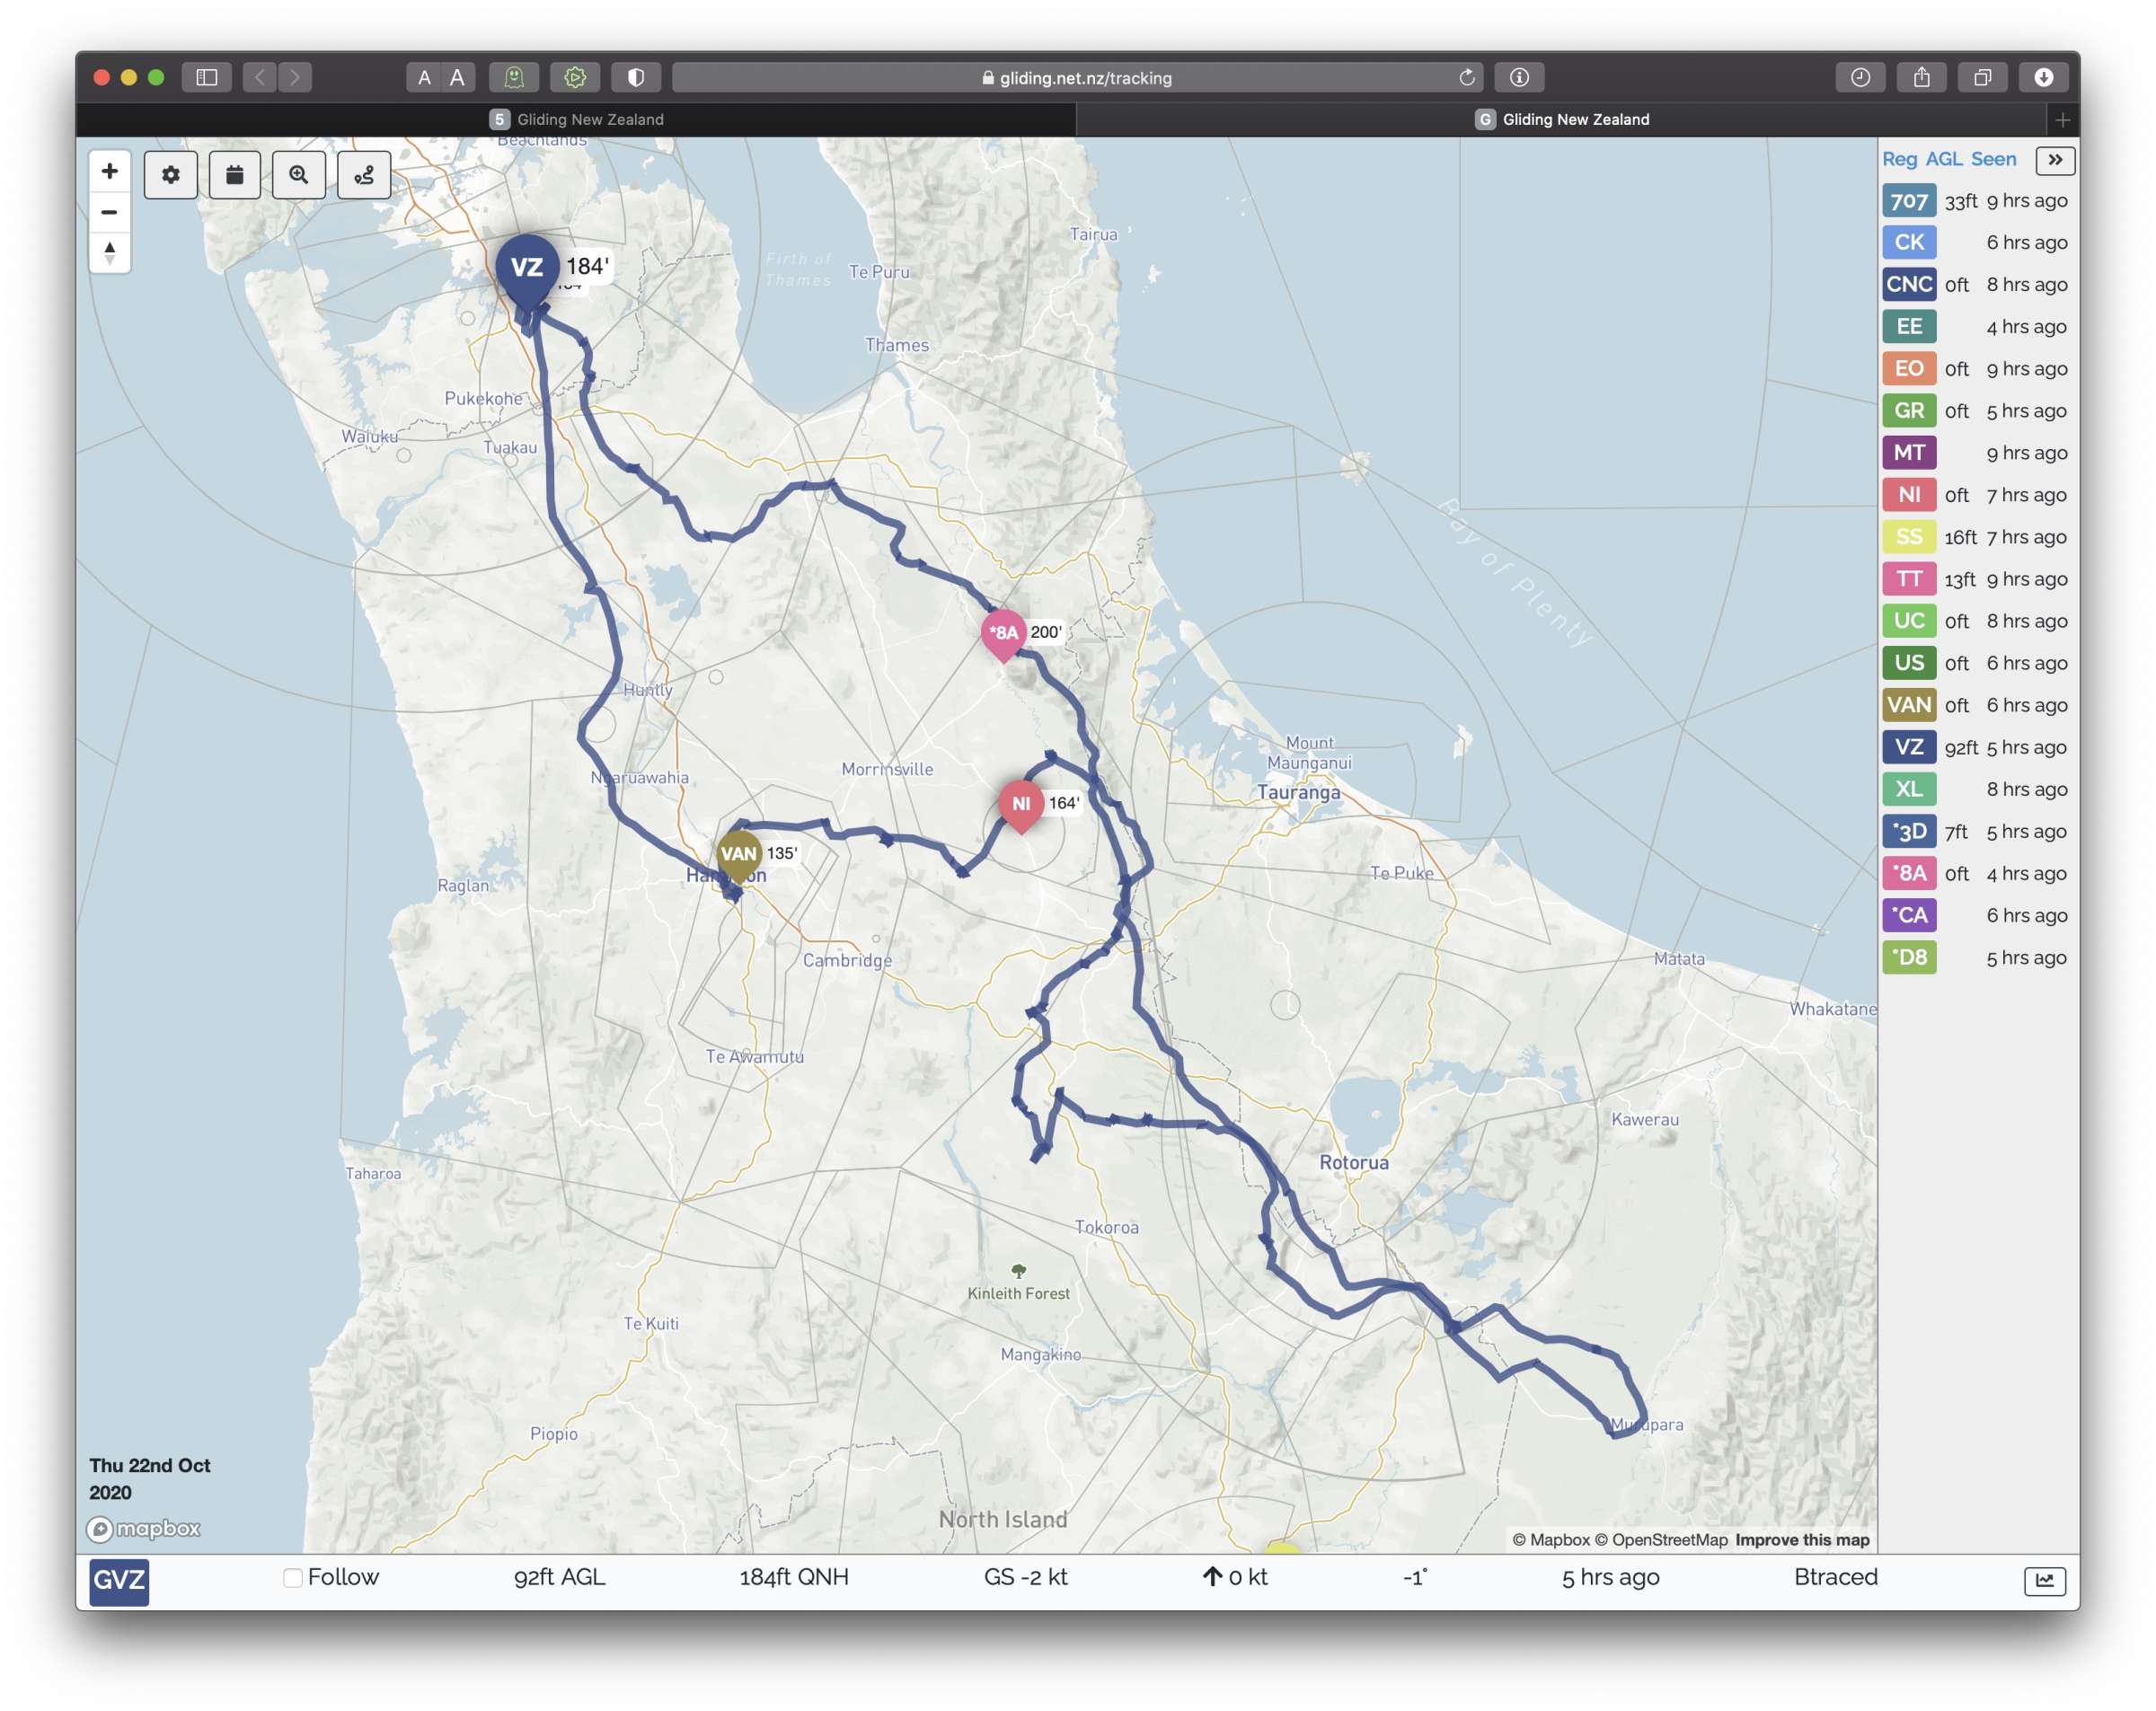The height and width of the screenshot is (1711, 2156).
Task: Sort aircraft list by Seen column
Action: 1993,159
